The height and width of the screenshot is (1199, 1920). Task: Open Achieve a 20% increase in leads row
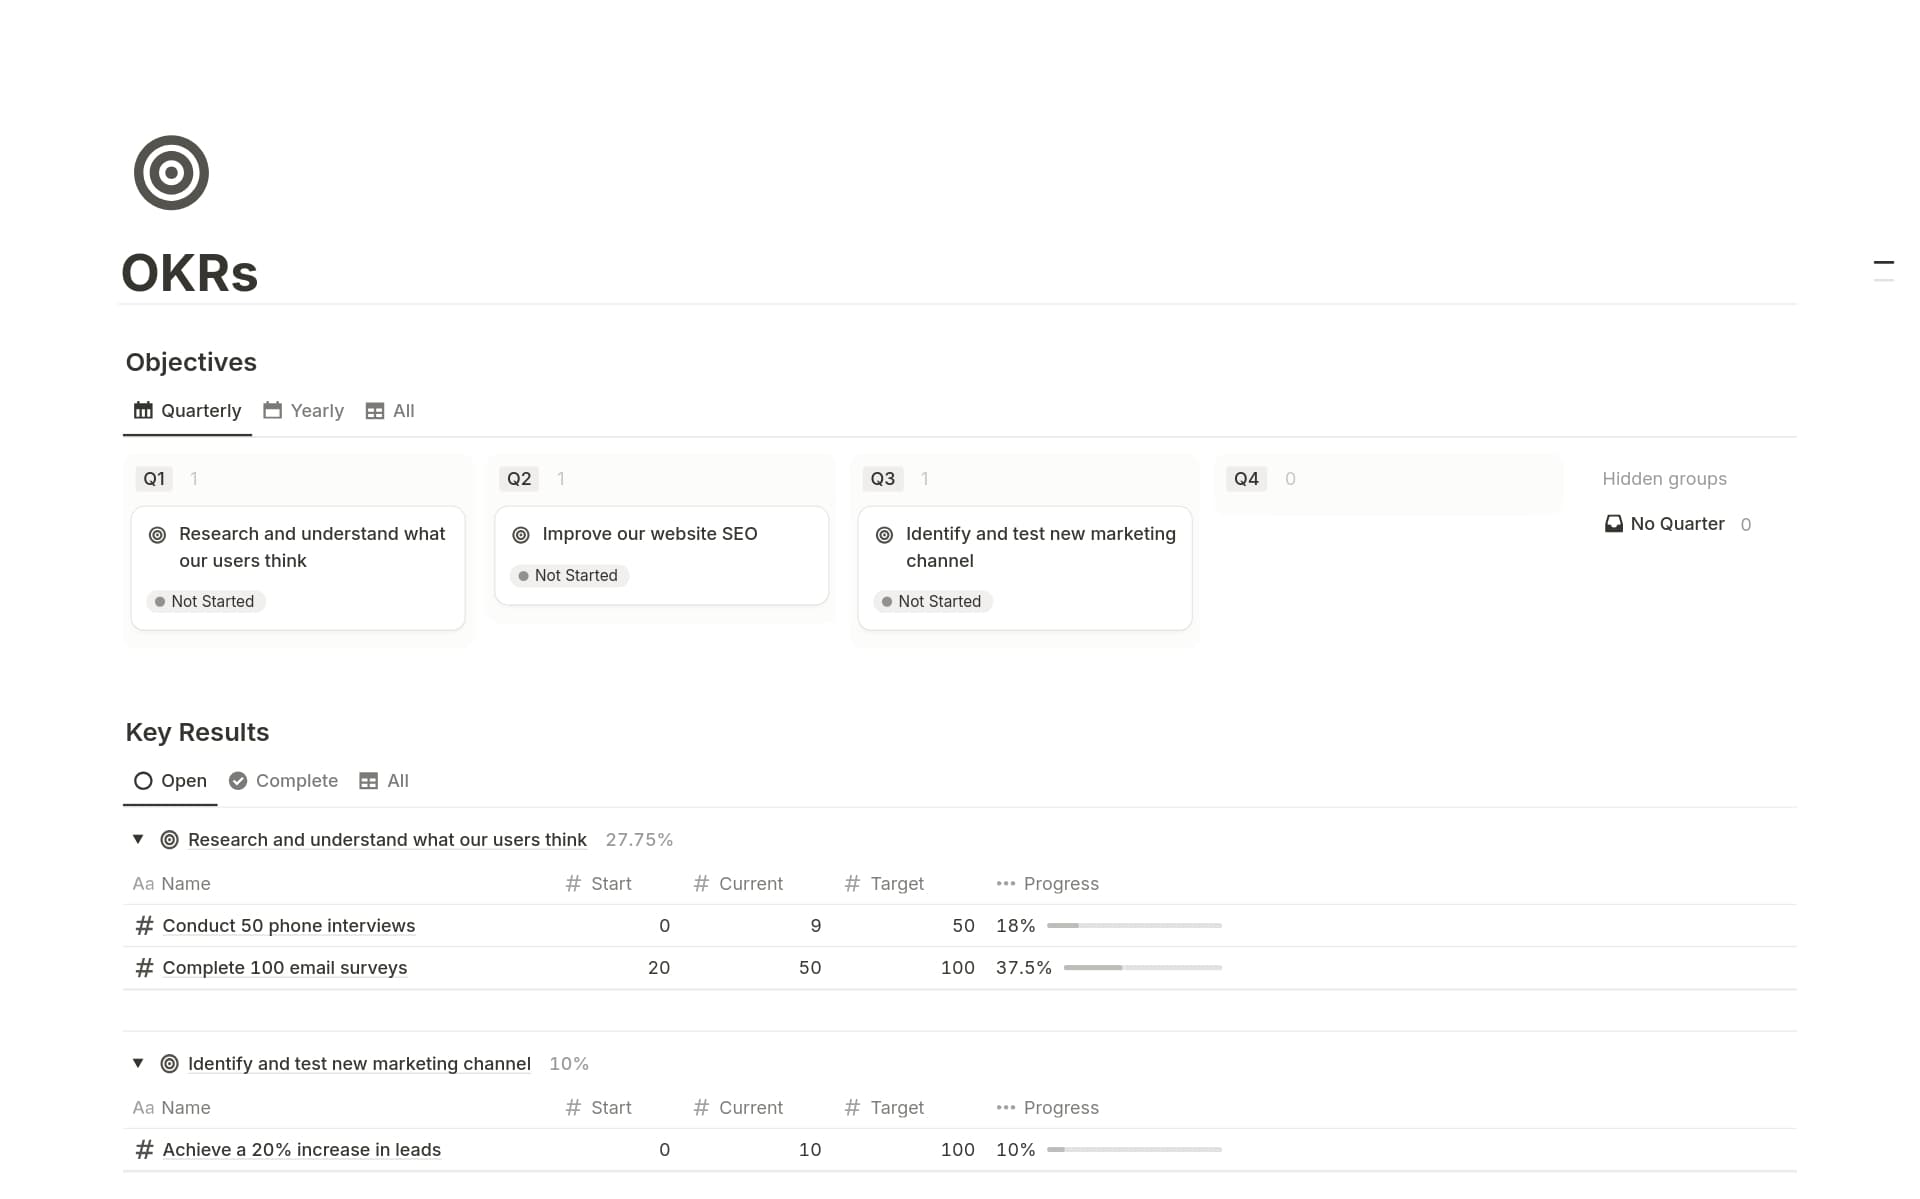pyautogui.click(x=301, y=1150)
